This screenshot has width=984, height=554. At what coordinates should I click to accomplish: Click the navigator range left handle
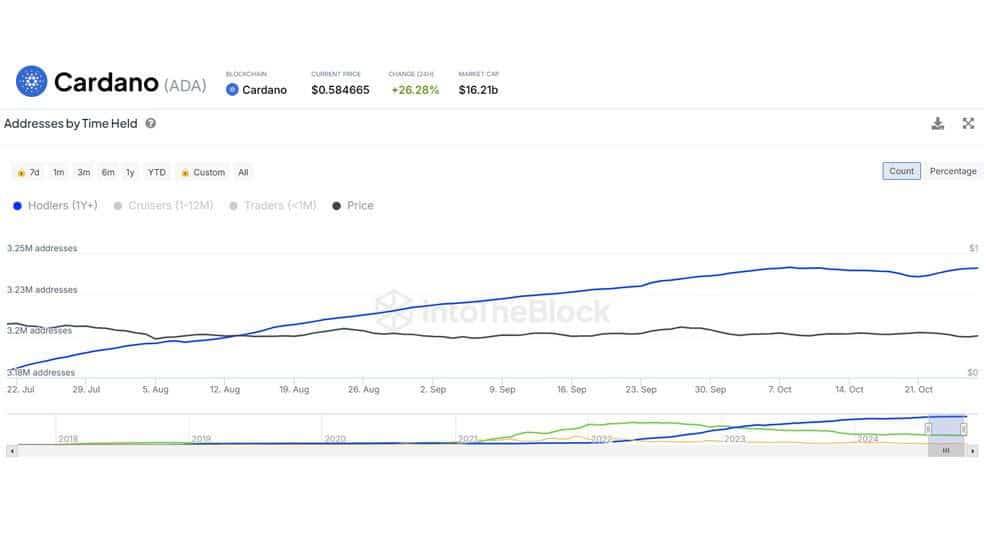pyautogui.click(x=928, y=429)
